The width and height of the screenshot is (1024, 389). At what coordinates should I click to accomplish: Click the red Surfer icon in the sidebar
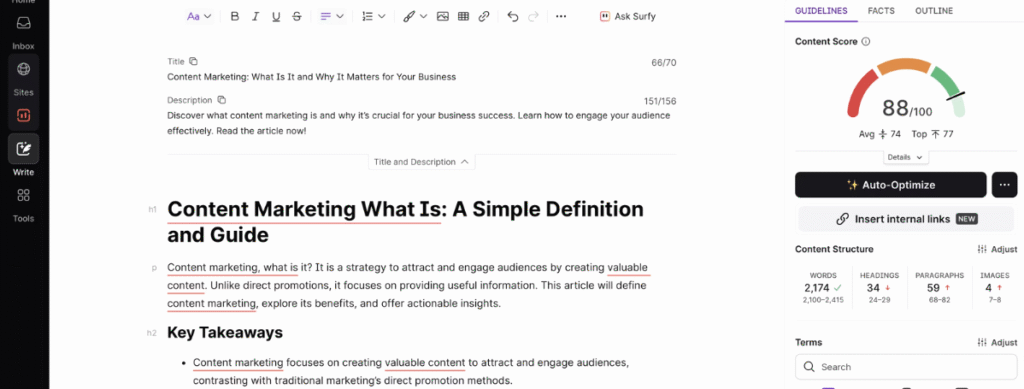[24, 116]
